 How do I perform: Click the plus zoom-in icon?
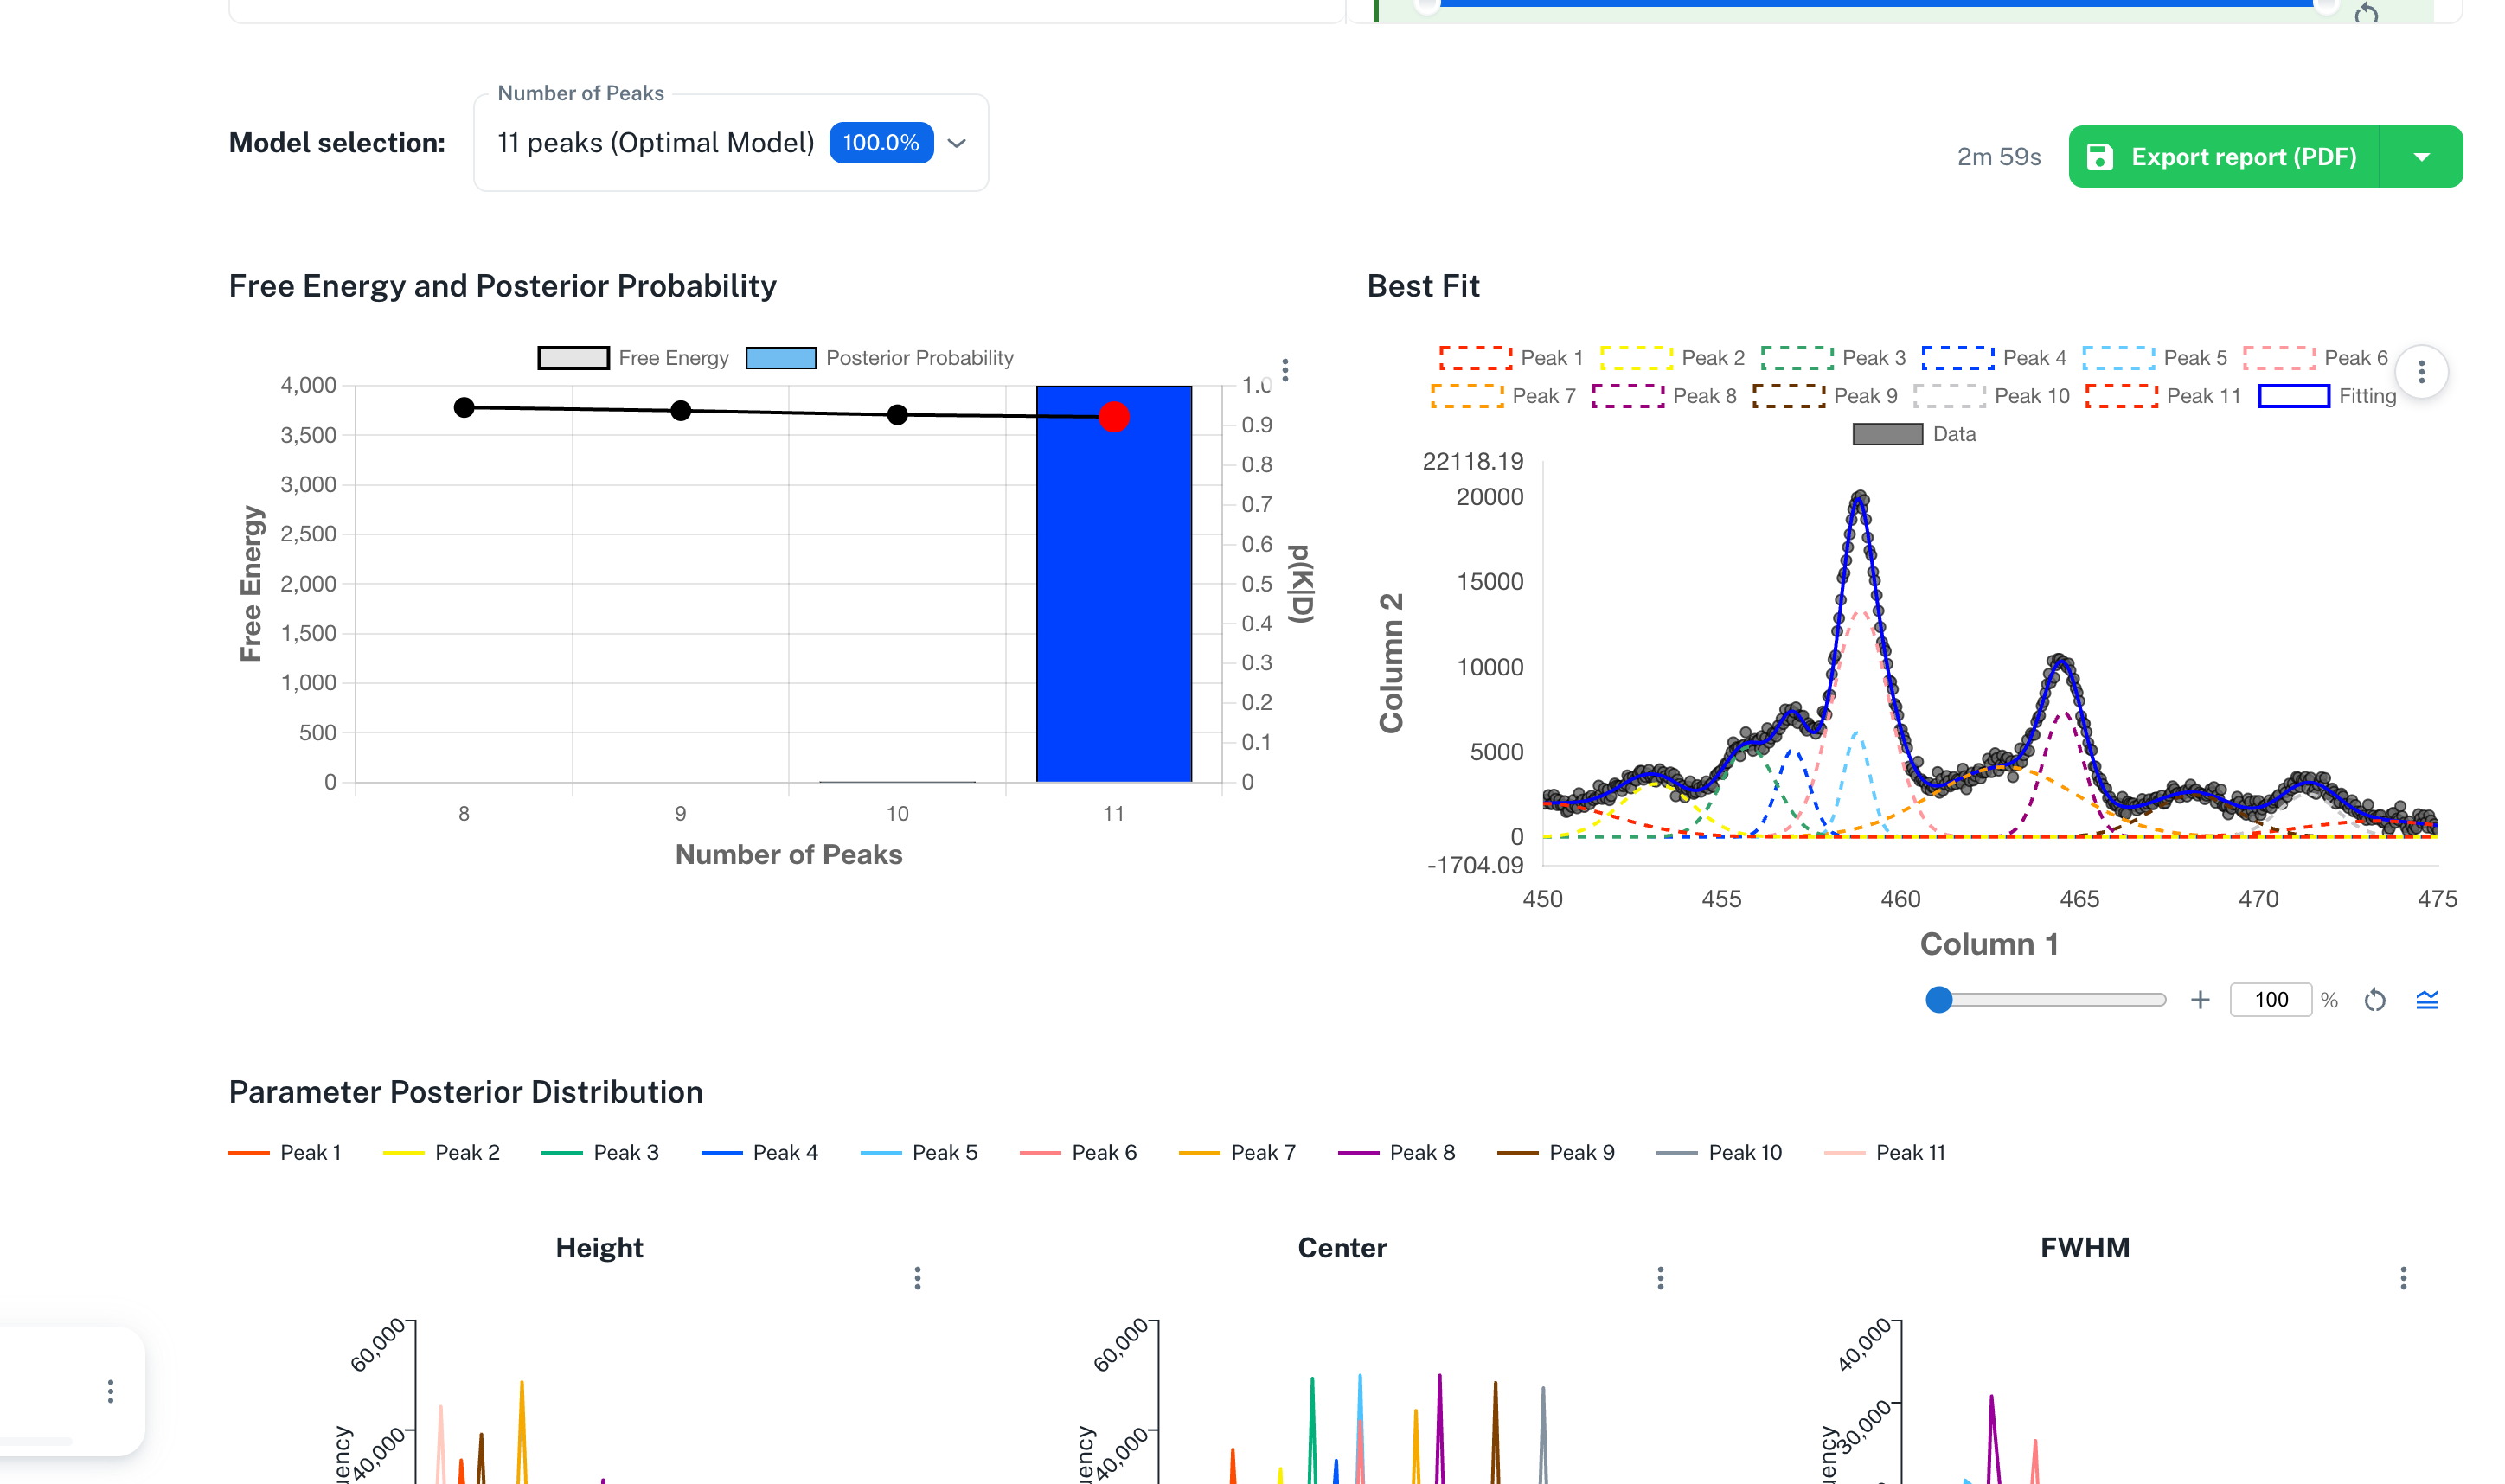(x=2200, y=1000)
